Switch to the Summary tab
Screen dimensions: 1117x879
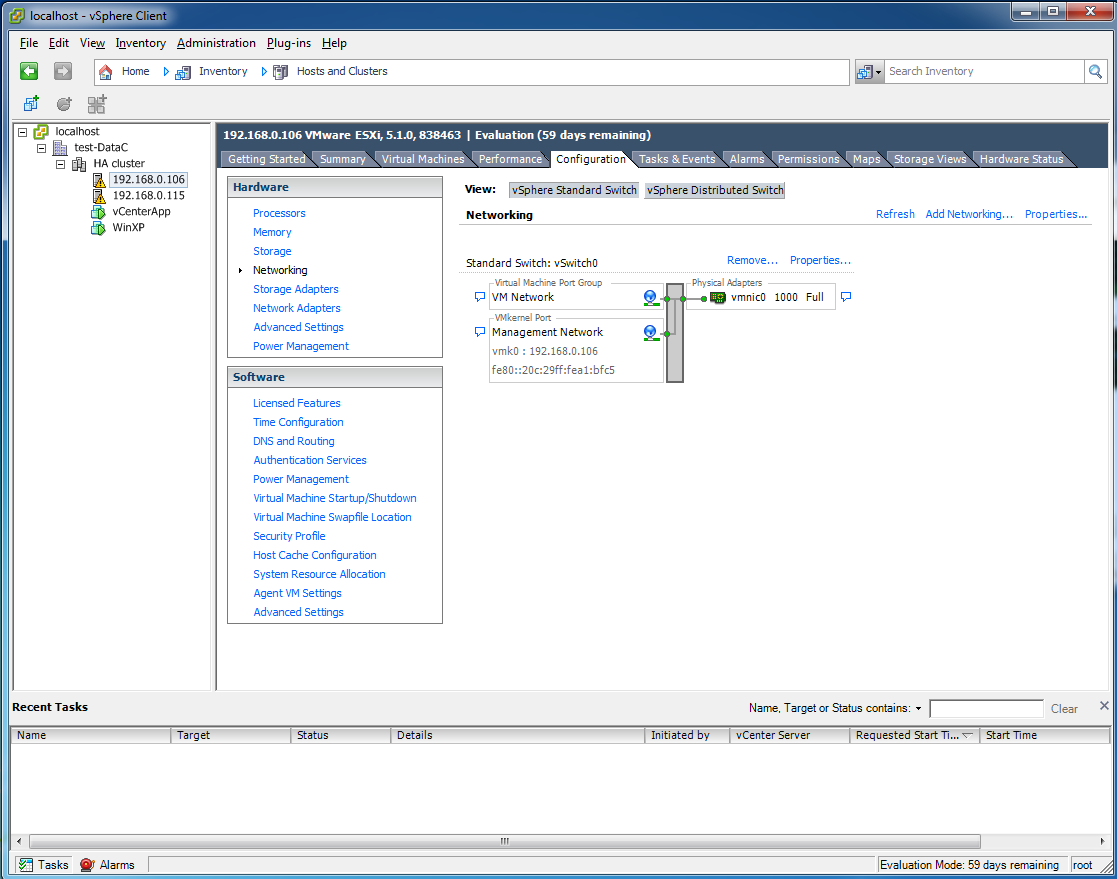[x=343, y=160]
